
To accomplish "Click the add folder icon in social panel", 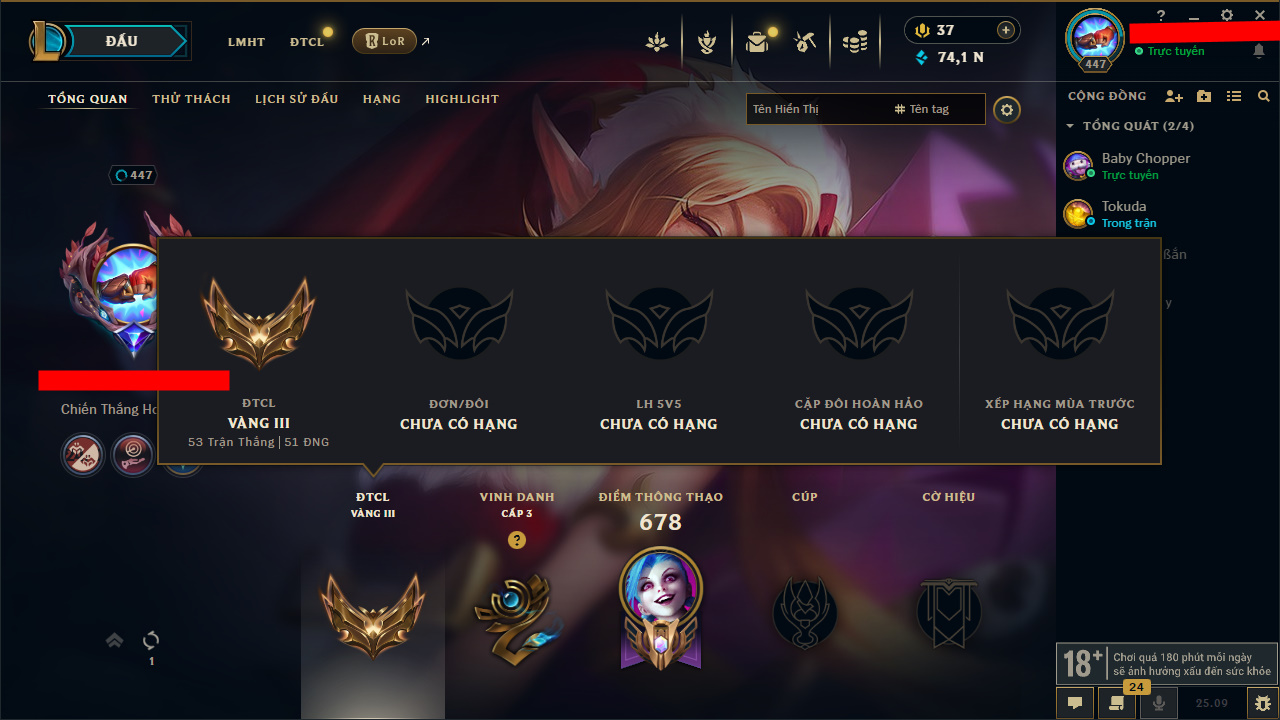I will tap(1204, 96).
